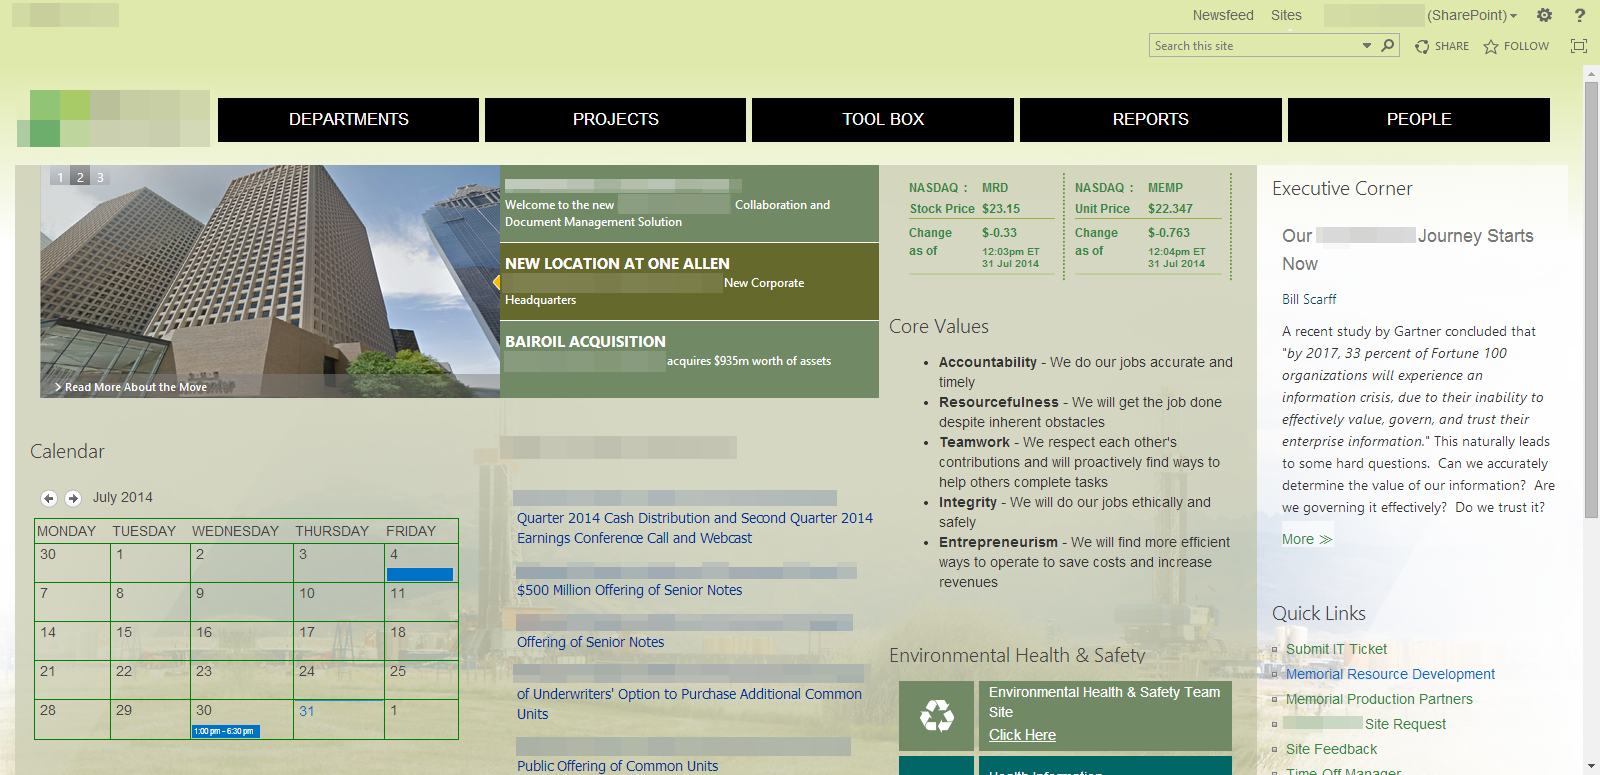Click Here for EHS Team Site

[1022, 735]
